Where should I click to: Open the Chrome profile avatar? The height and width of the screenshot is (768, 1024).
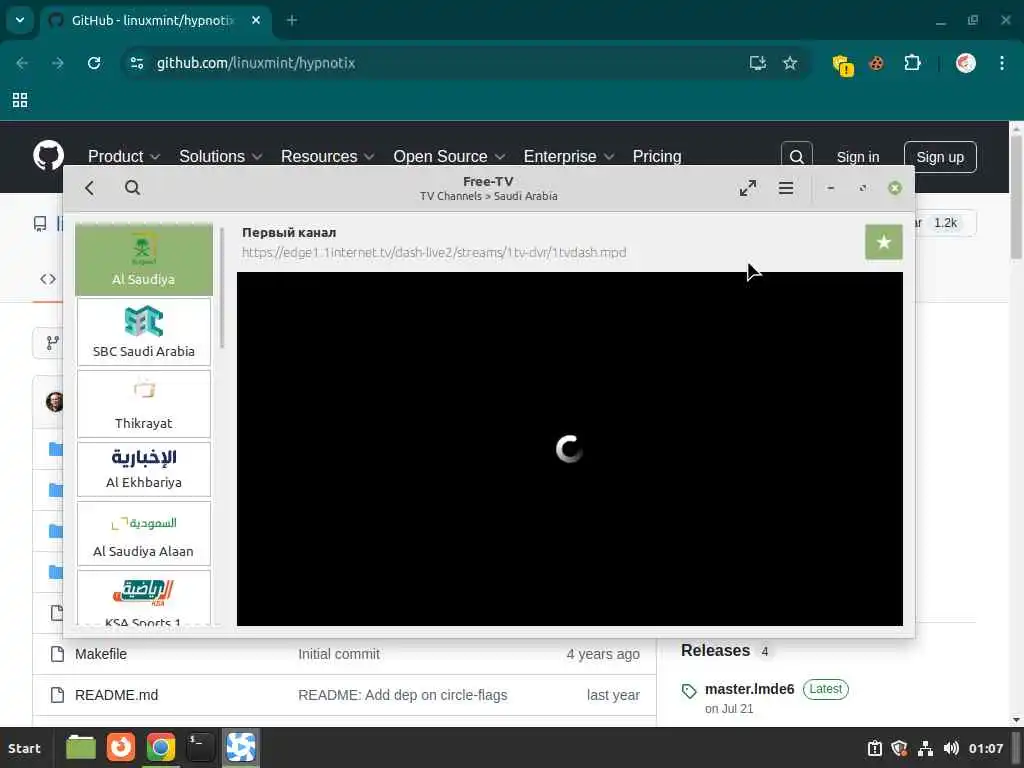click(966, 63)
